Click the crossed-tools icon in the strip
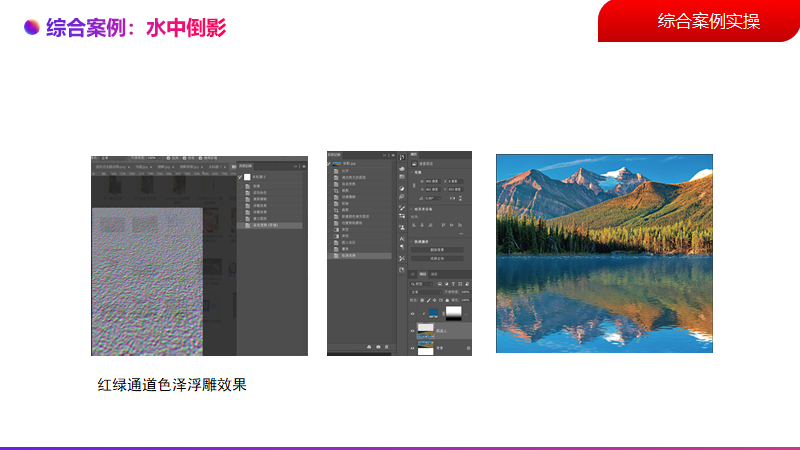Viewport: 800px width, 450px height. [402, 258]
